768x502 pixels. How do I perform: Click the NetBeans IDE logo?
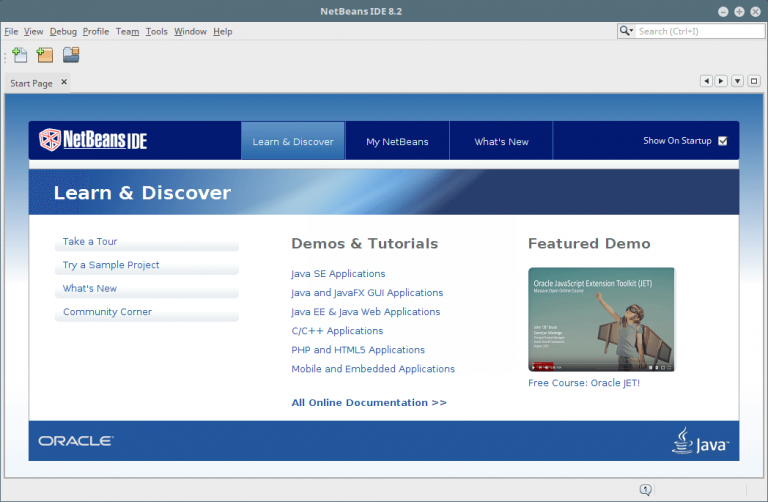point(93,140)
